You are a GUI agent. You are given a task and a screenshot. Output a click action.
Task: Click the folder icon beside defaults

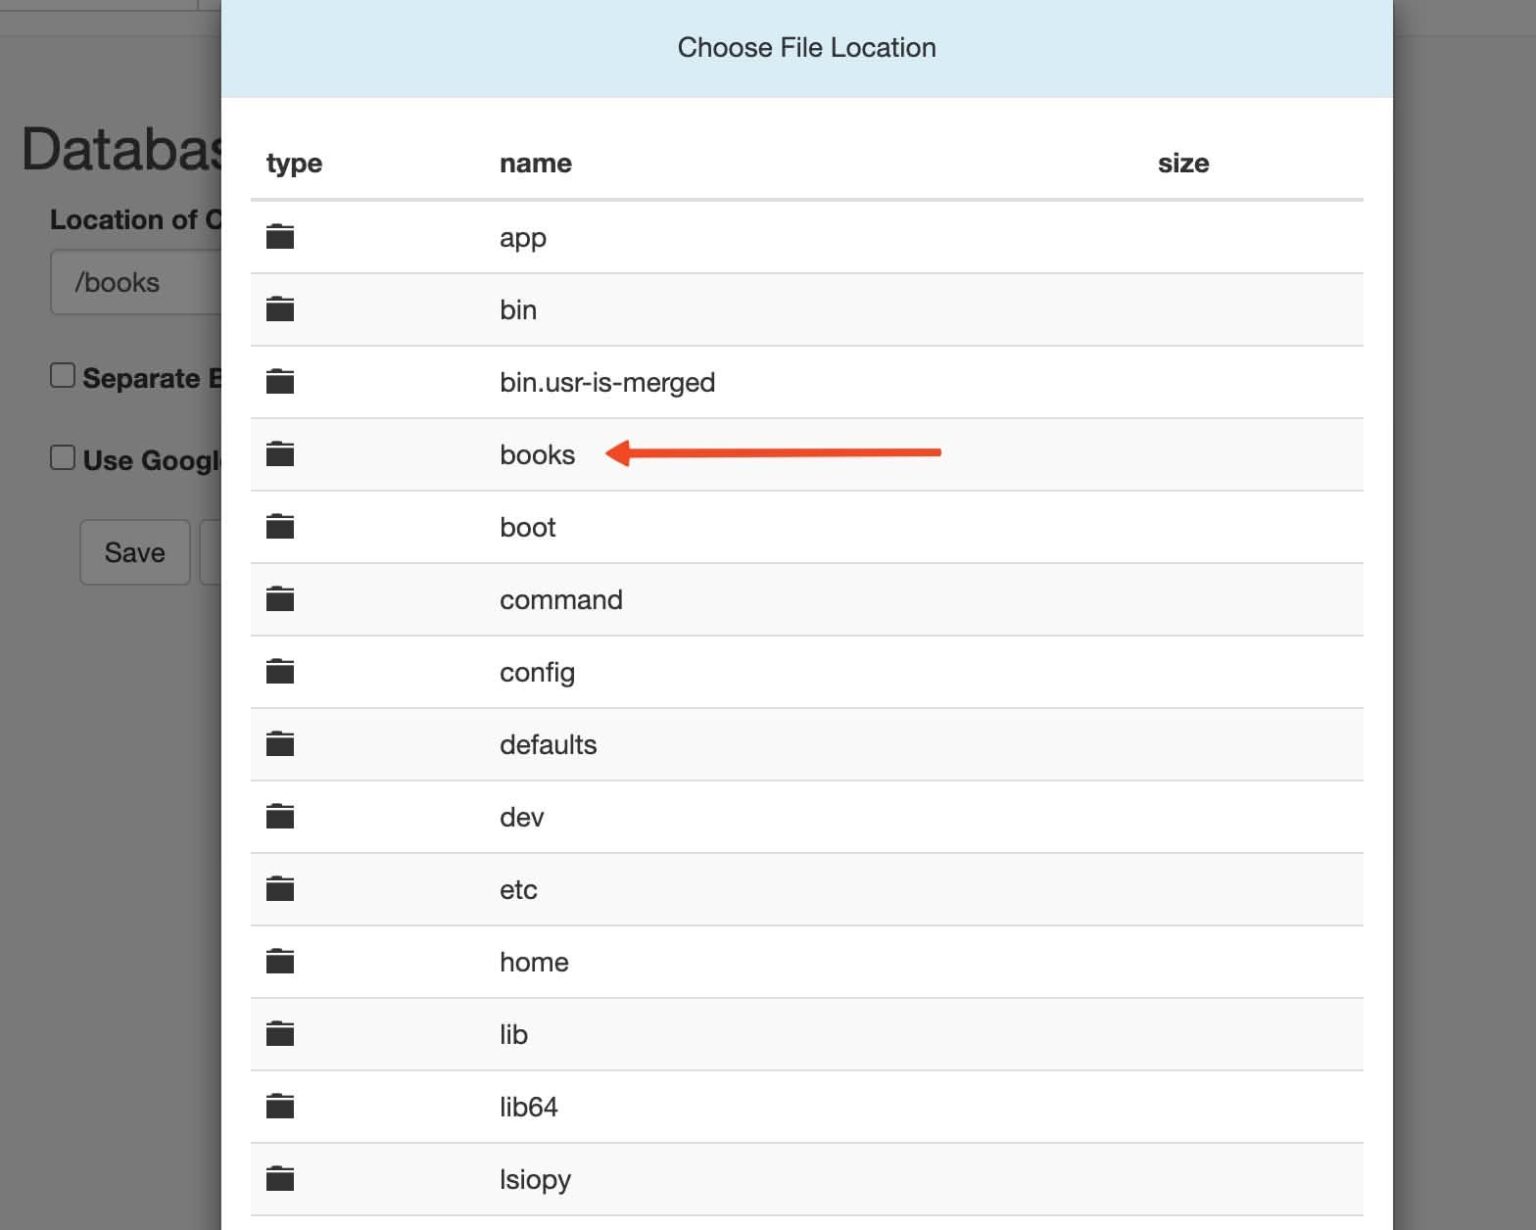pos(280,743)
